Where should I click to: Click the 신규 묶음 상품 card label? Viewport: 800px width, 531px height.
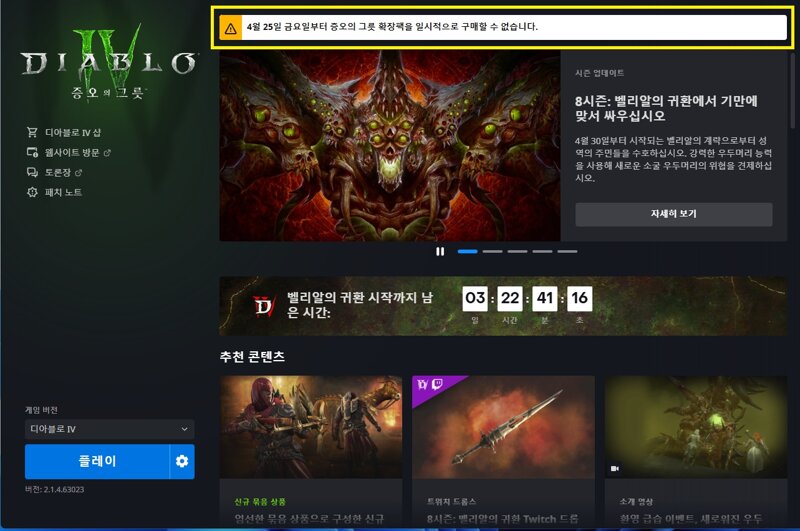pyautogui.click(x=260, y=502)
